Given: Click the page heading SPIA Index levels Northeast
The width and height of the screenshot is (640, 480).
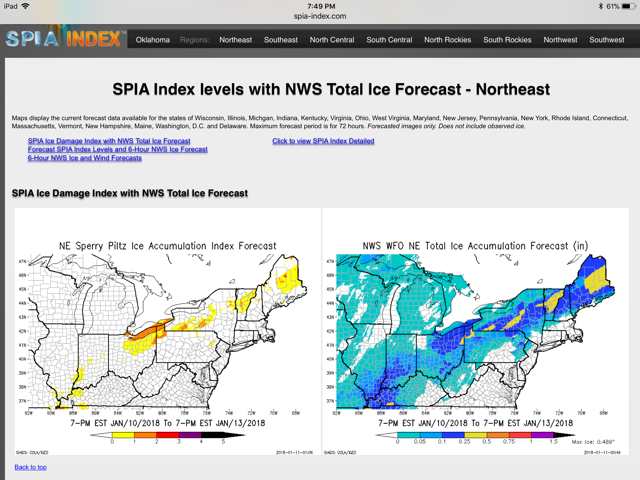Looking at the screenshot, I should click(x=331, y=89).
